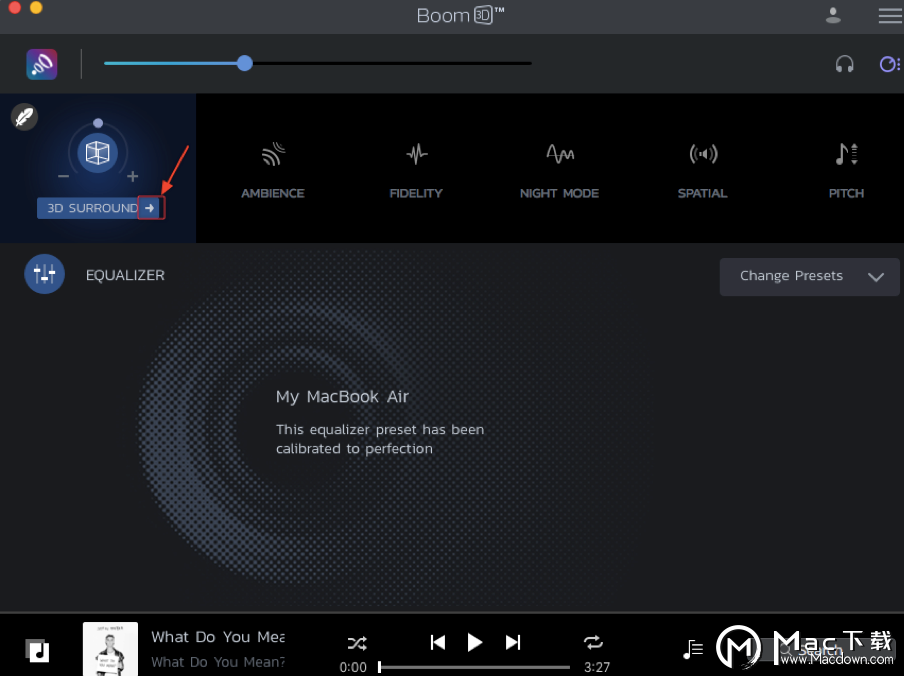Toggle the Equalizer on or off

point(44,274)
